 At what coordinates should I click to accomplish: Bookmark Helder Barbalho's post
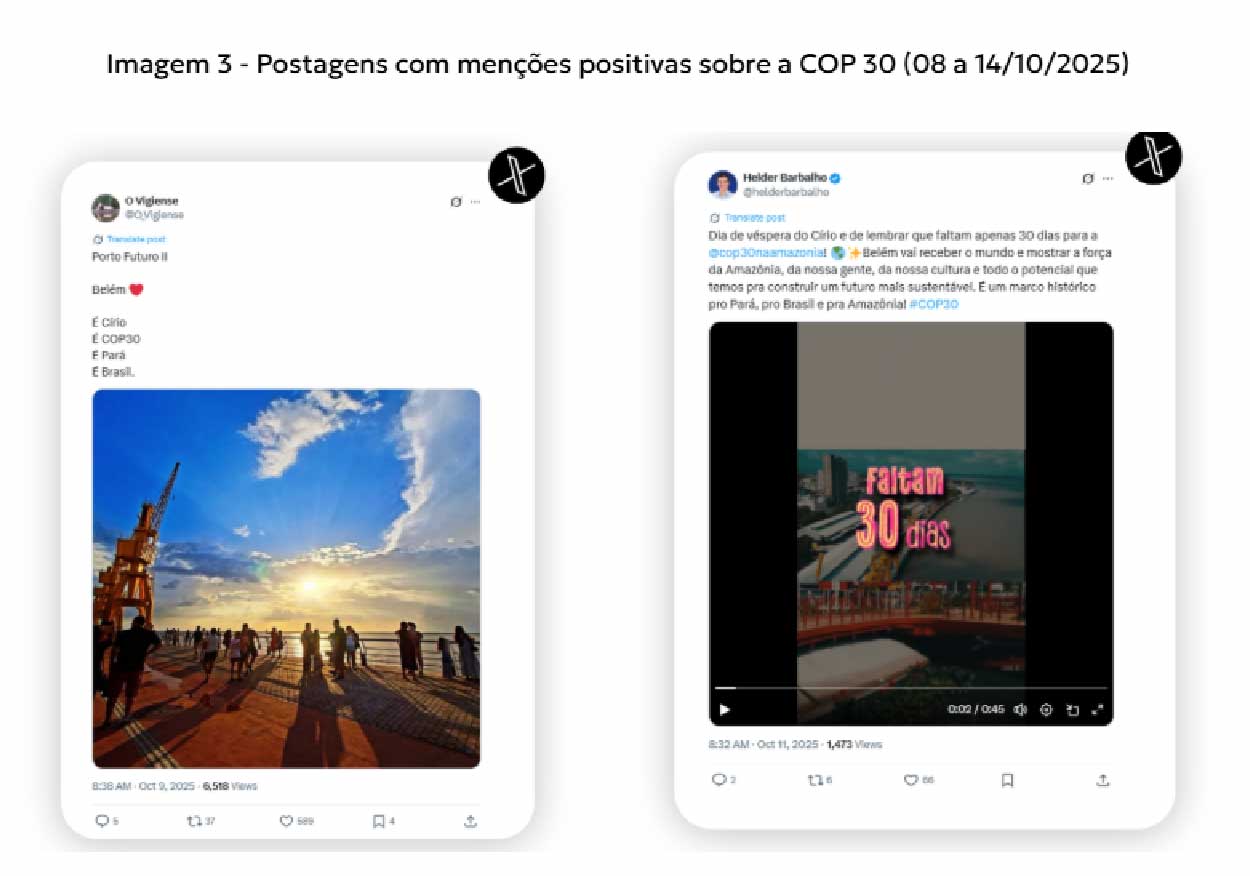coord(1007,780)
